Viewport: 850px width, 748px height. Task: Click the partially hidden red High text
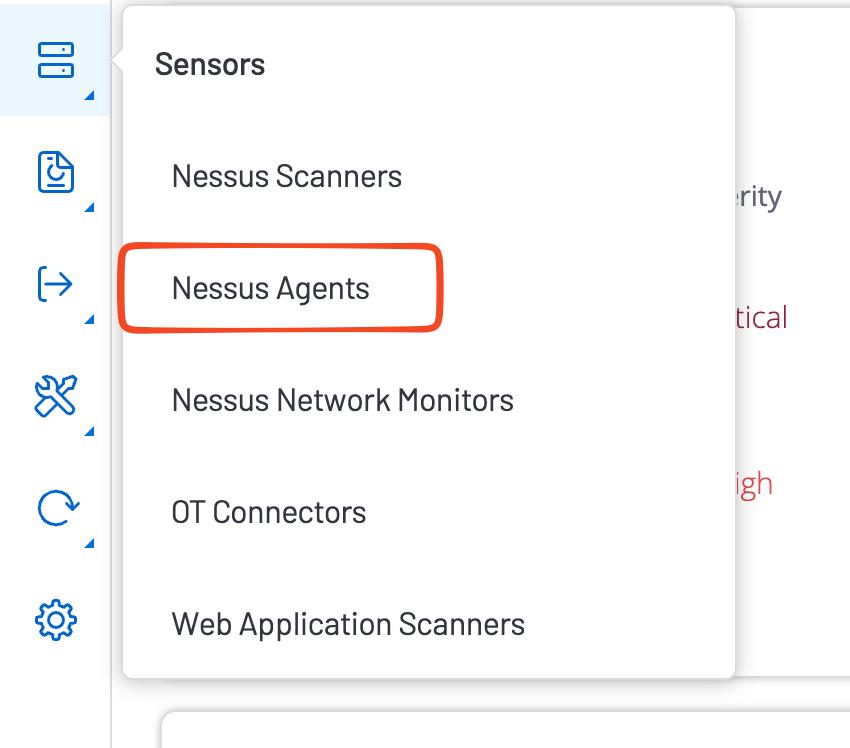coord(755,484)
